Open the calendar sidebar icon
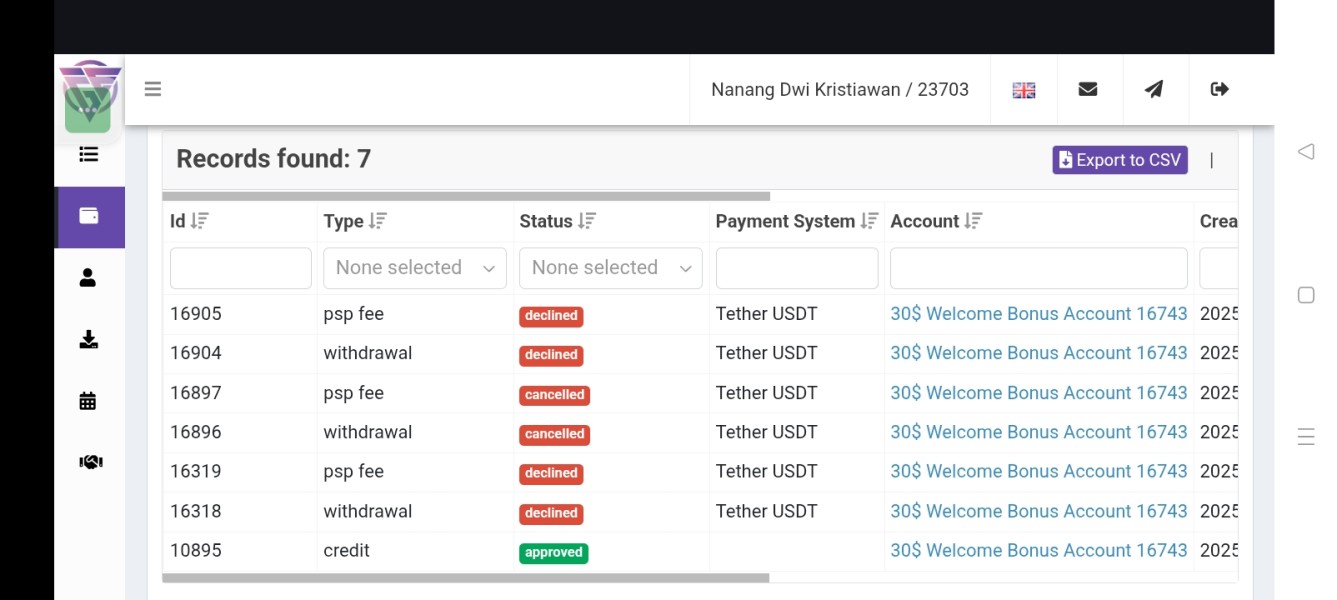Screen dimensions: 1337x600 point(88,401)
